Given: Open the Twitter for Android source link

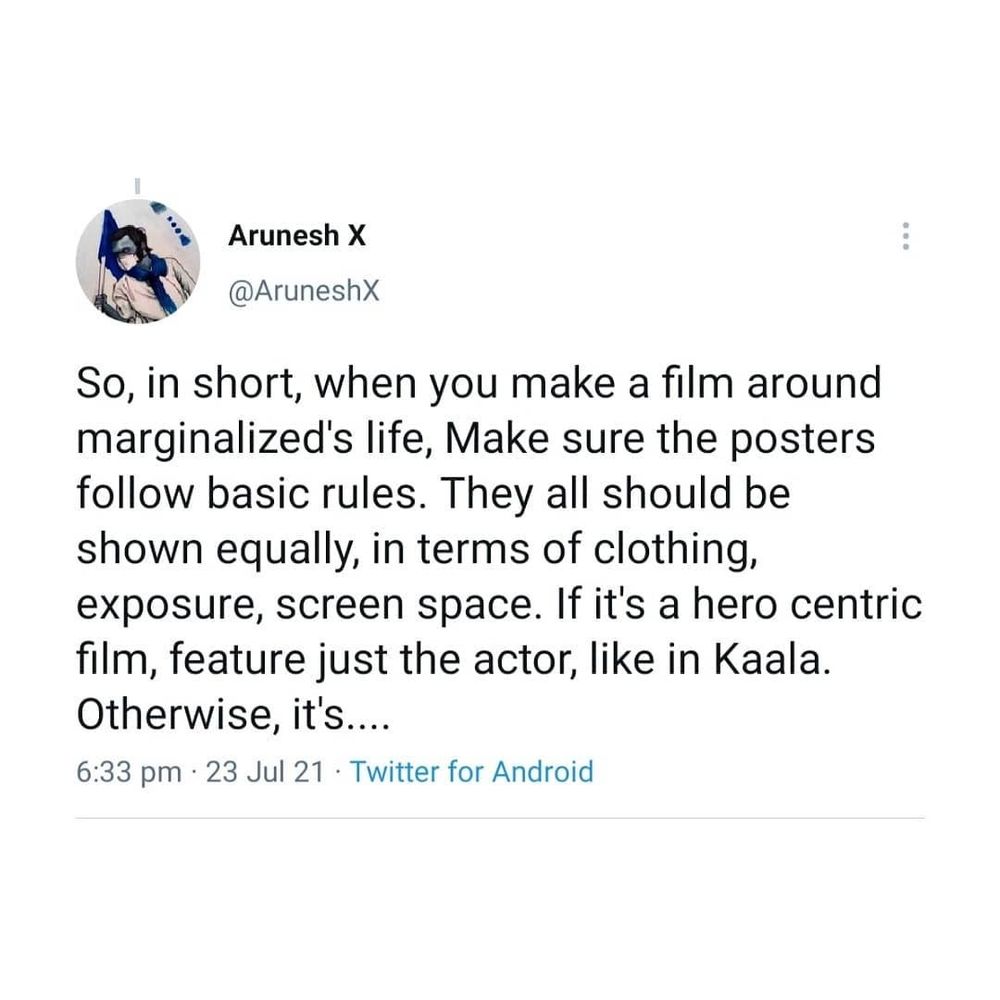Looking at the screenshot, I should click(x=472, y=772).
